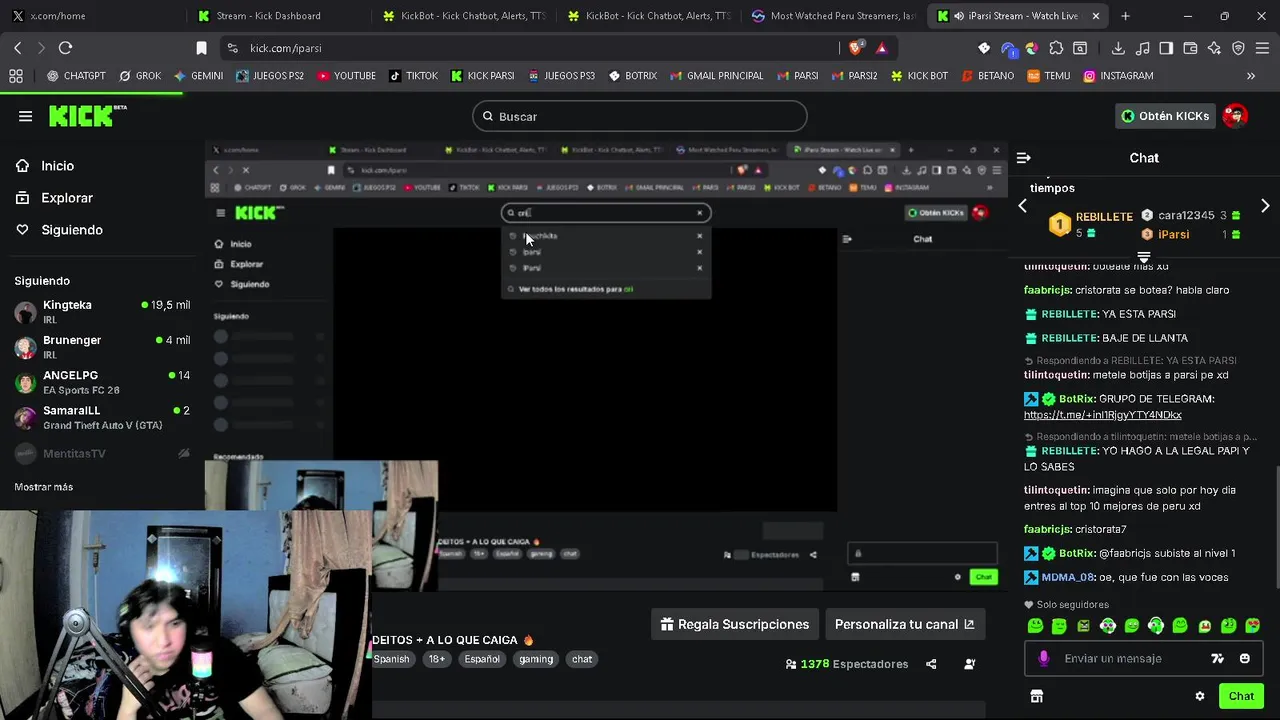Open Brave VPN shield icon
This screenshot has height=720, width=1280.
[1238, 48]
